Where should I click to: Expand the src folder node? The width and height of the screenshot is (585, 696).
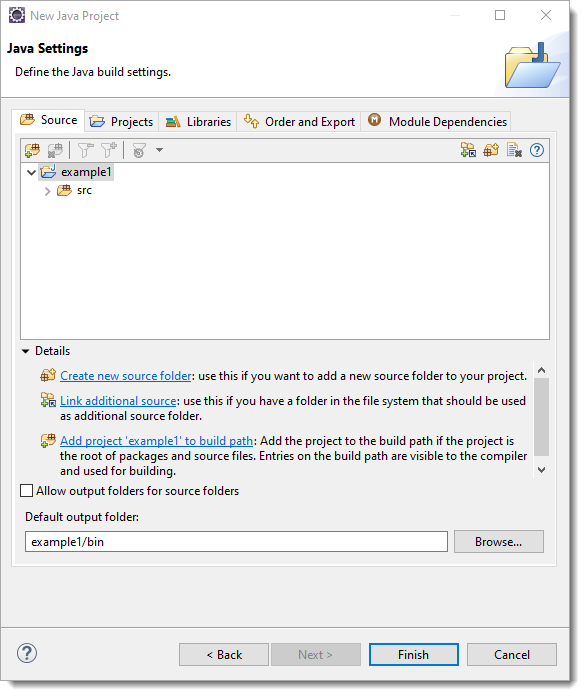click(x=47, y=191)
